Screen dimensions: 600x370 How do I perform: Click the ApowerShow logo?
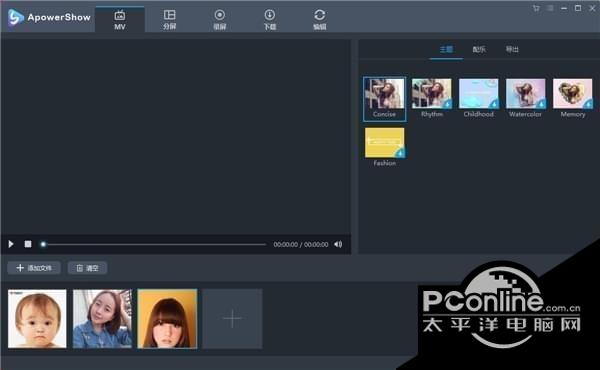tap(49, 18)
